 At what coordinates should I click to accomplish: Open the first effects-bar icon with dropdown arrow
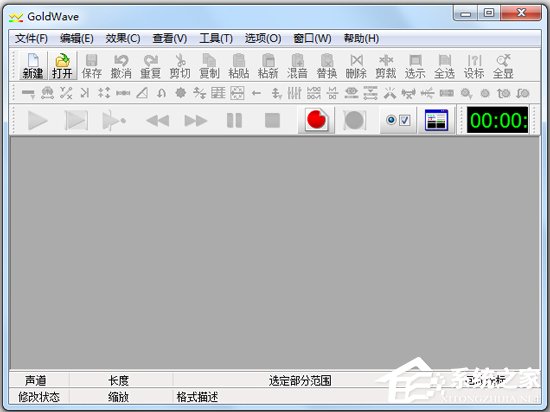pyautogui.click(x=28, y=93)
